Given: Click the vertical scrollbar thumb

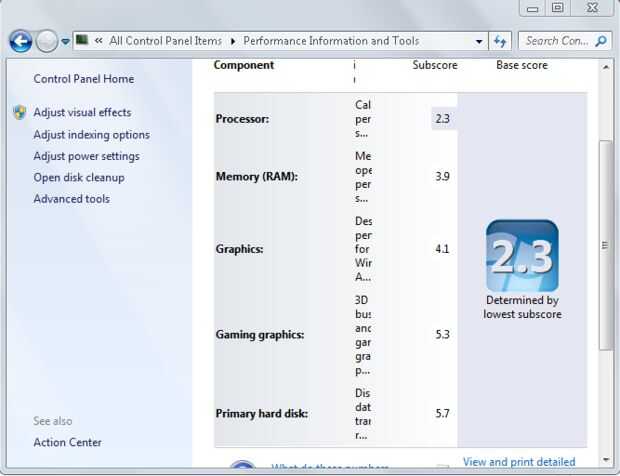Looking at the screenshot, I should coord(605,245).
